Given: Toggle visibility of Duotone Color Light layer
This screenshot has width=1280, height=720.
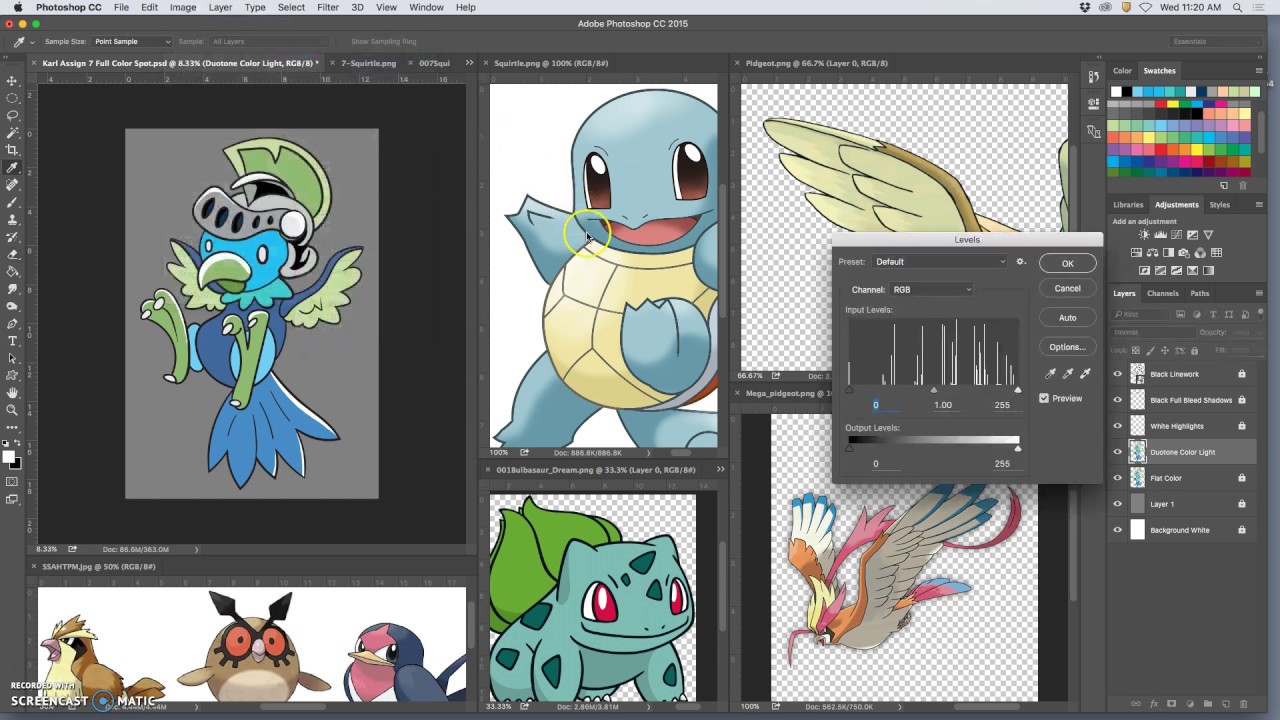Looking at the screenshot, I should [x=1118, y=452].
